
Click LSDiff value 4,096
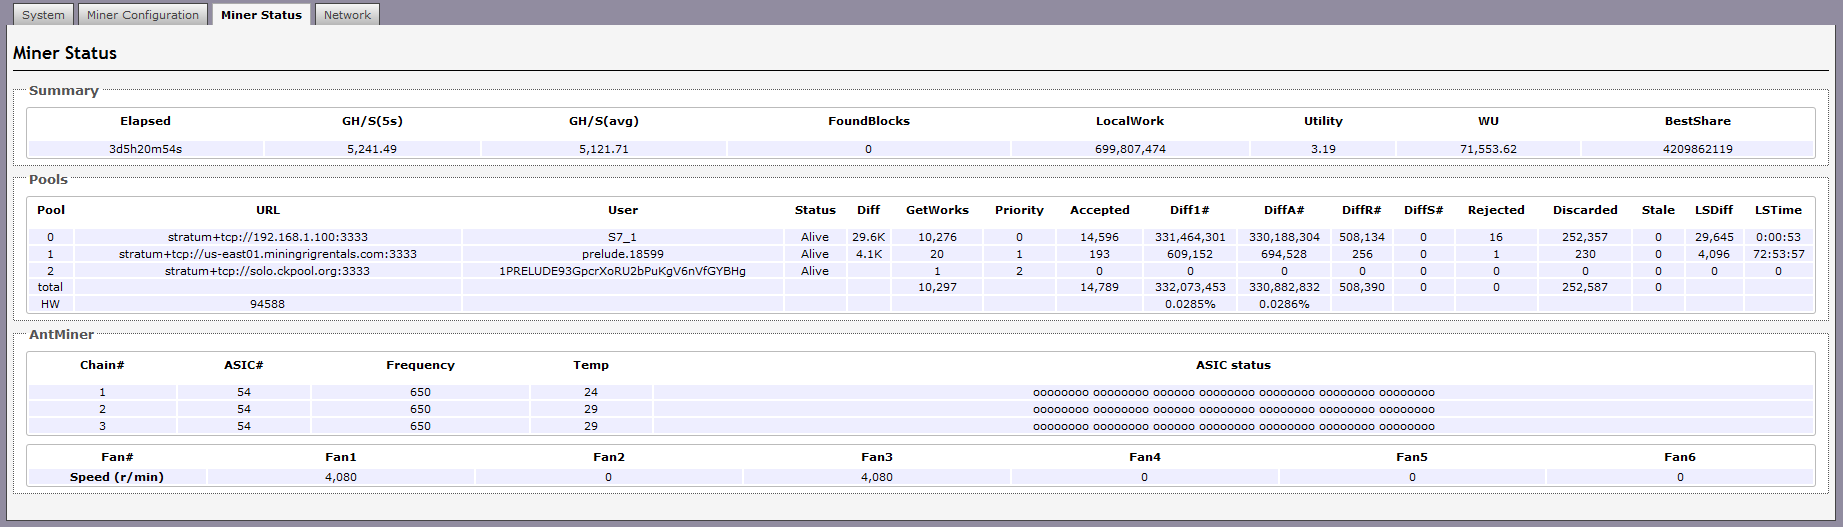pyautogui.click(x=1714, y=254)
